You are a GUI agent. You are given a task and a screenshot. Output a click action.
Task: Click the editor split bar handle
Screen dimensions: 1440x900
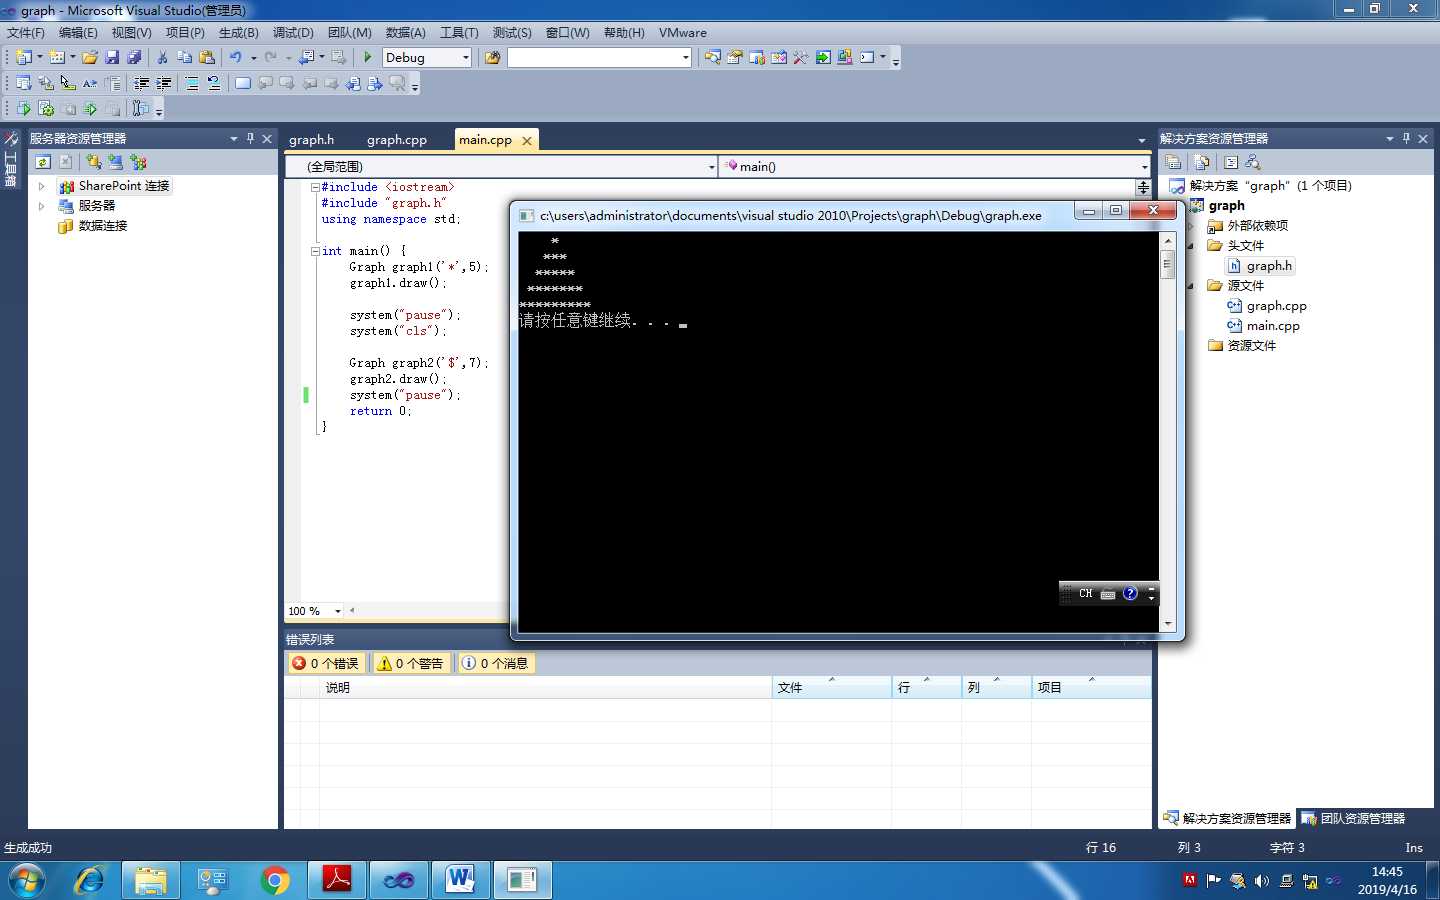[x=1143, y=187]
